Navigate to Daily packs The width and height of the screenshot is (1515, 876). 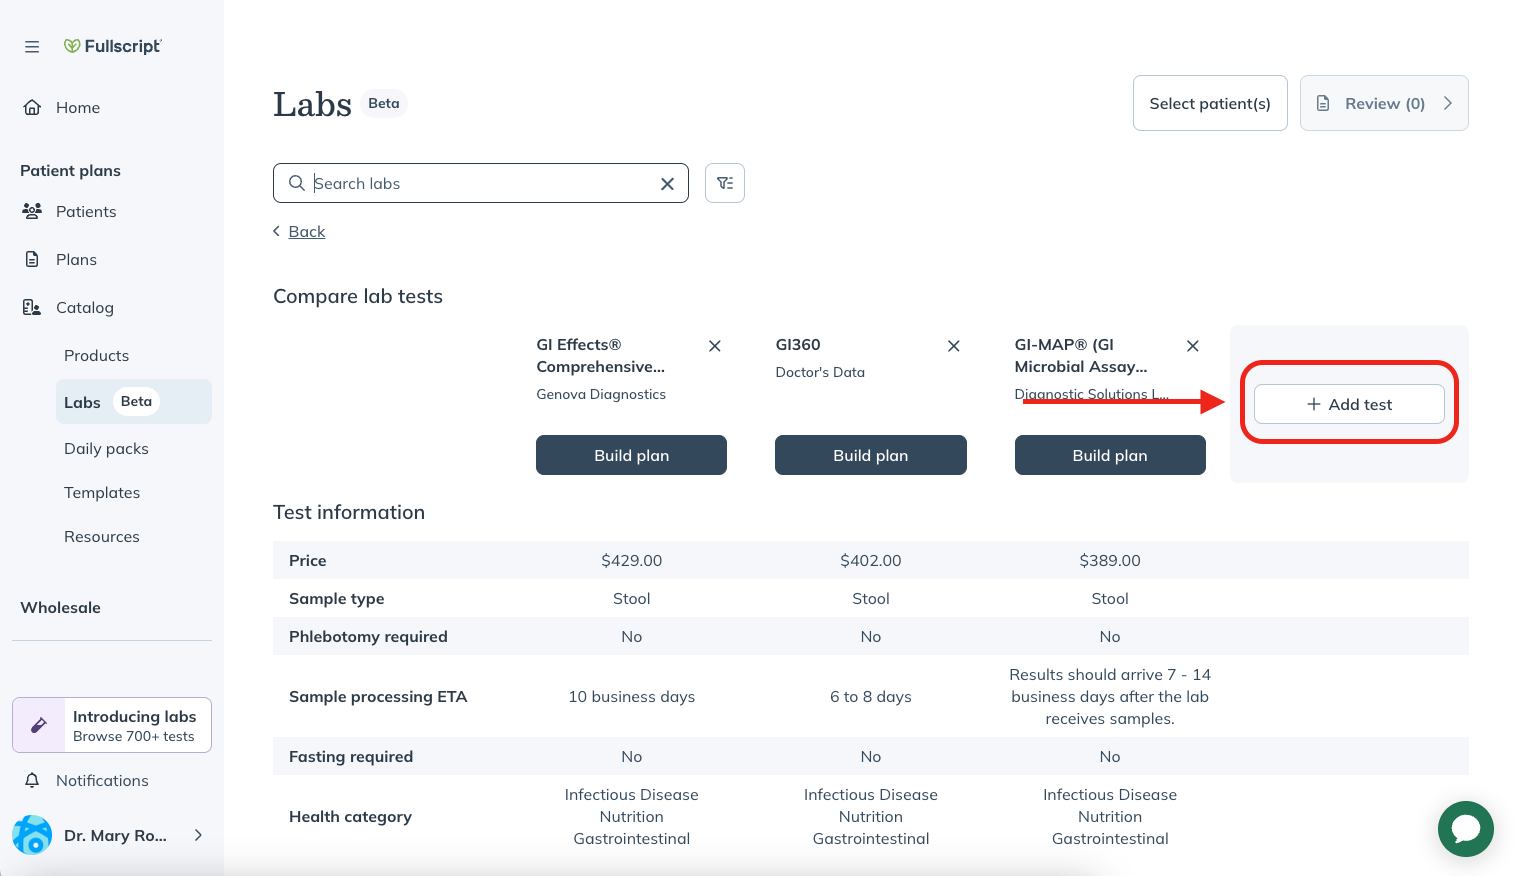point(106,448)
